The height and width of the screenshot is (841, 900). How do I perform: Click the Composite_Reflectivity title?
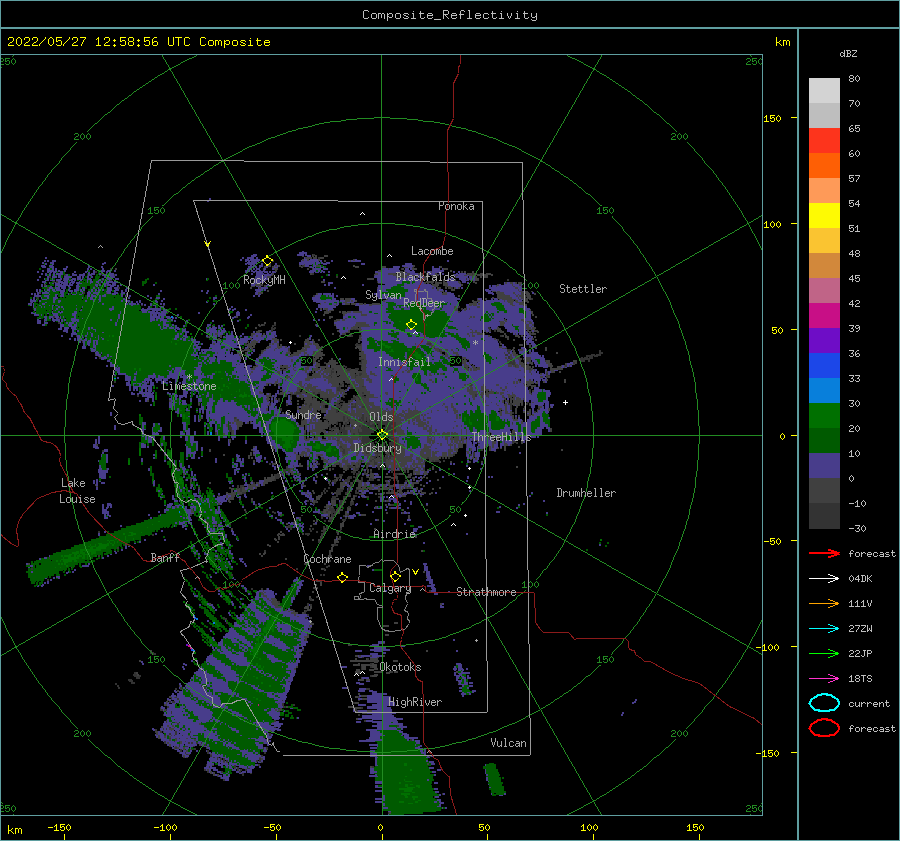[x=450, y=15]
